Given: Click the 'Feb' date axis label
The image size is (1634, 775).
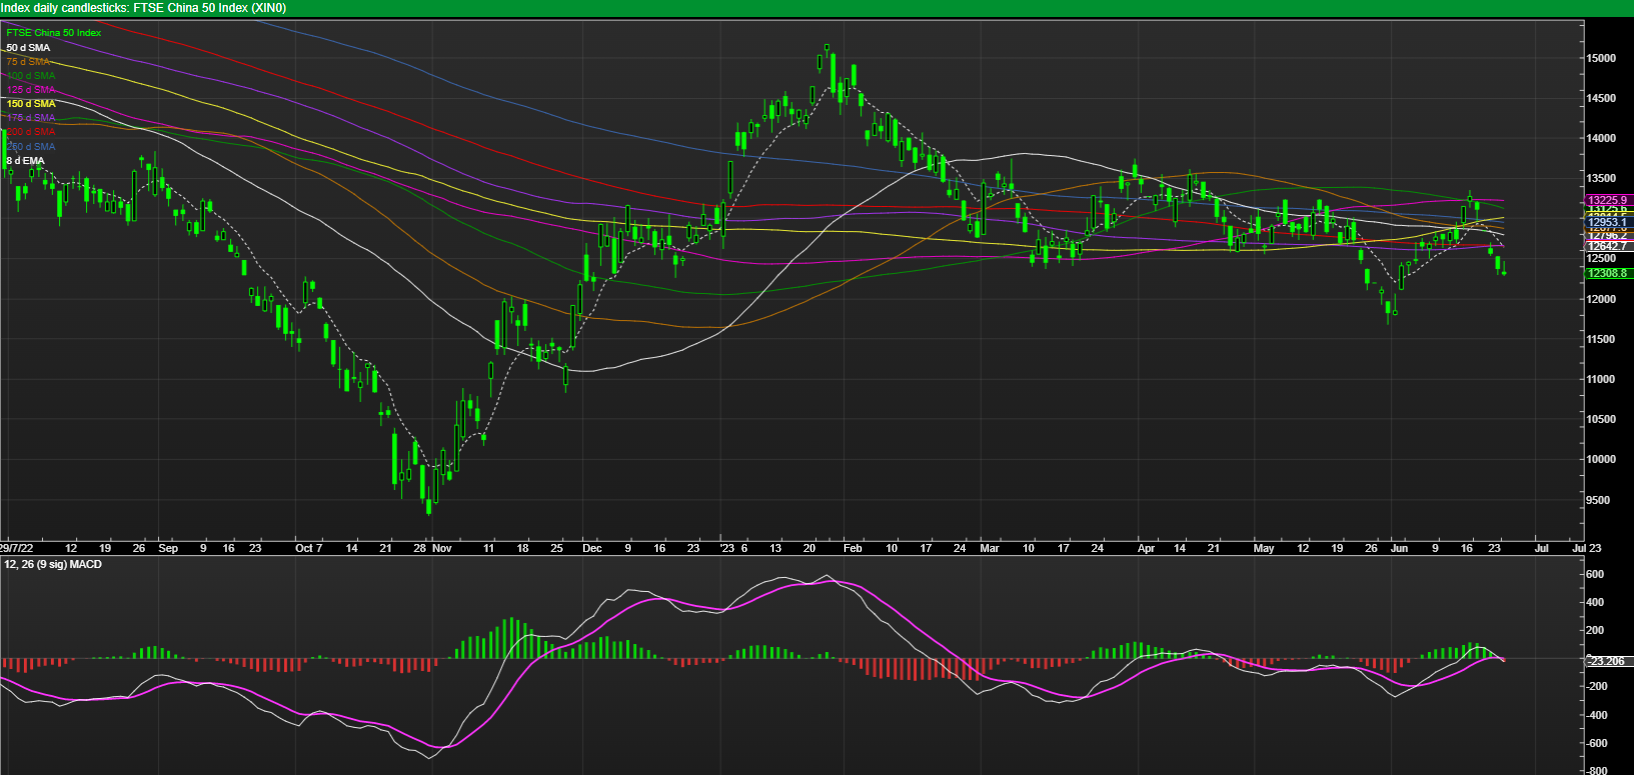Looking at the screenshot, I should (x=853, y=548).
